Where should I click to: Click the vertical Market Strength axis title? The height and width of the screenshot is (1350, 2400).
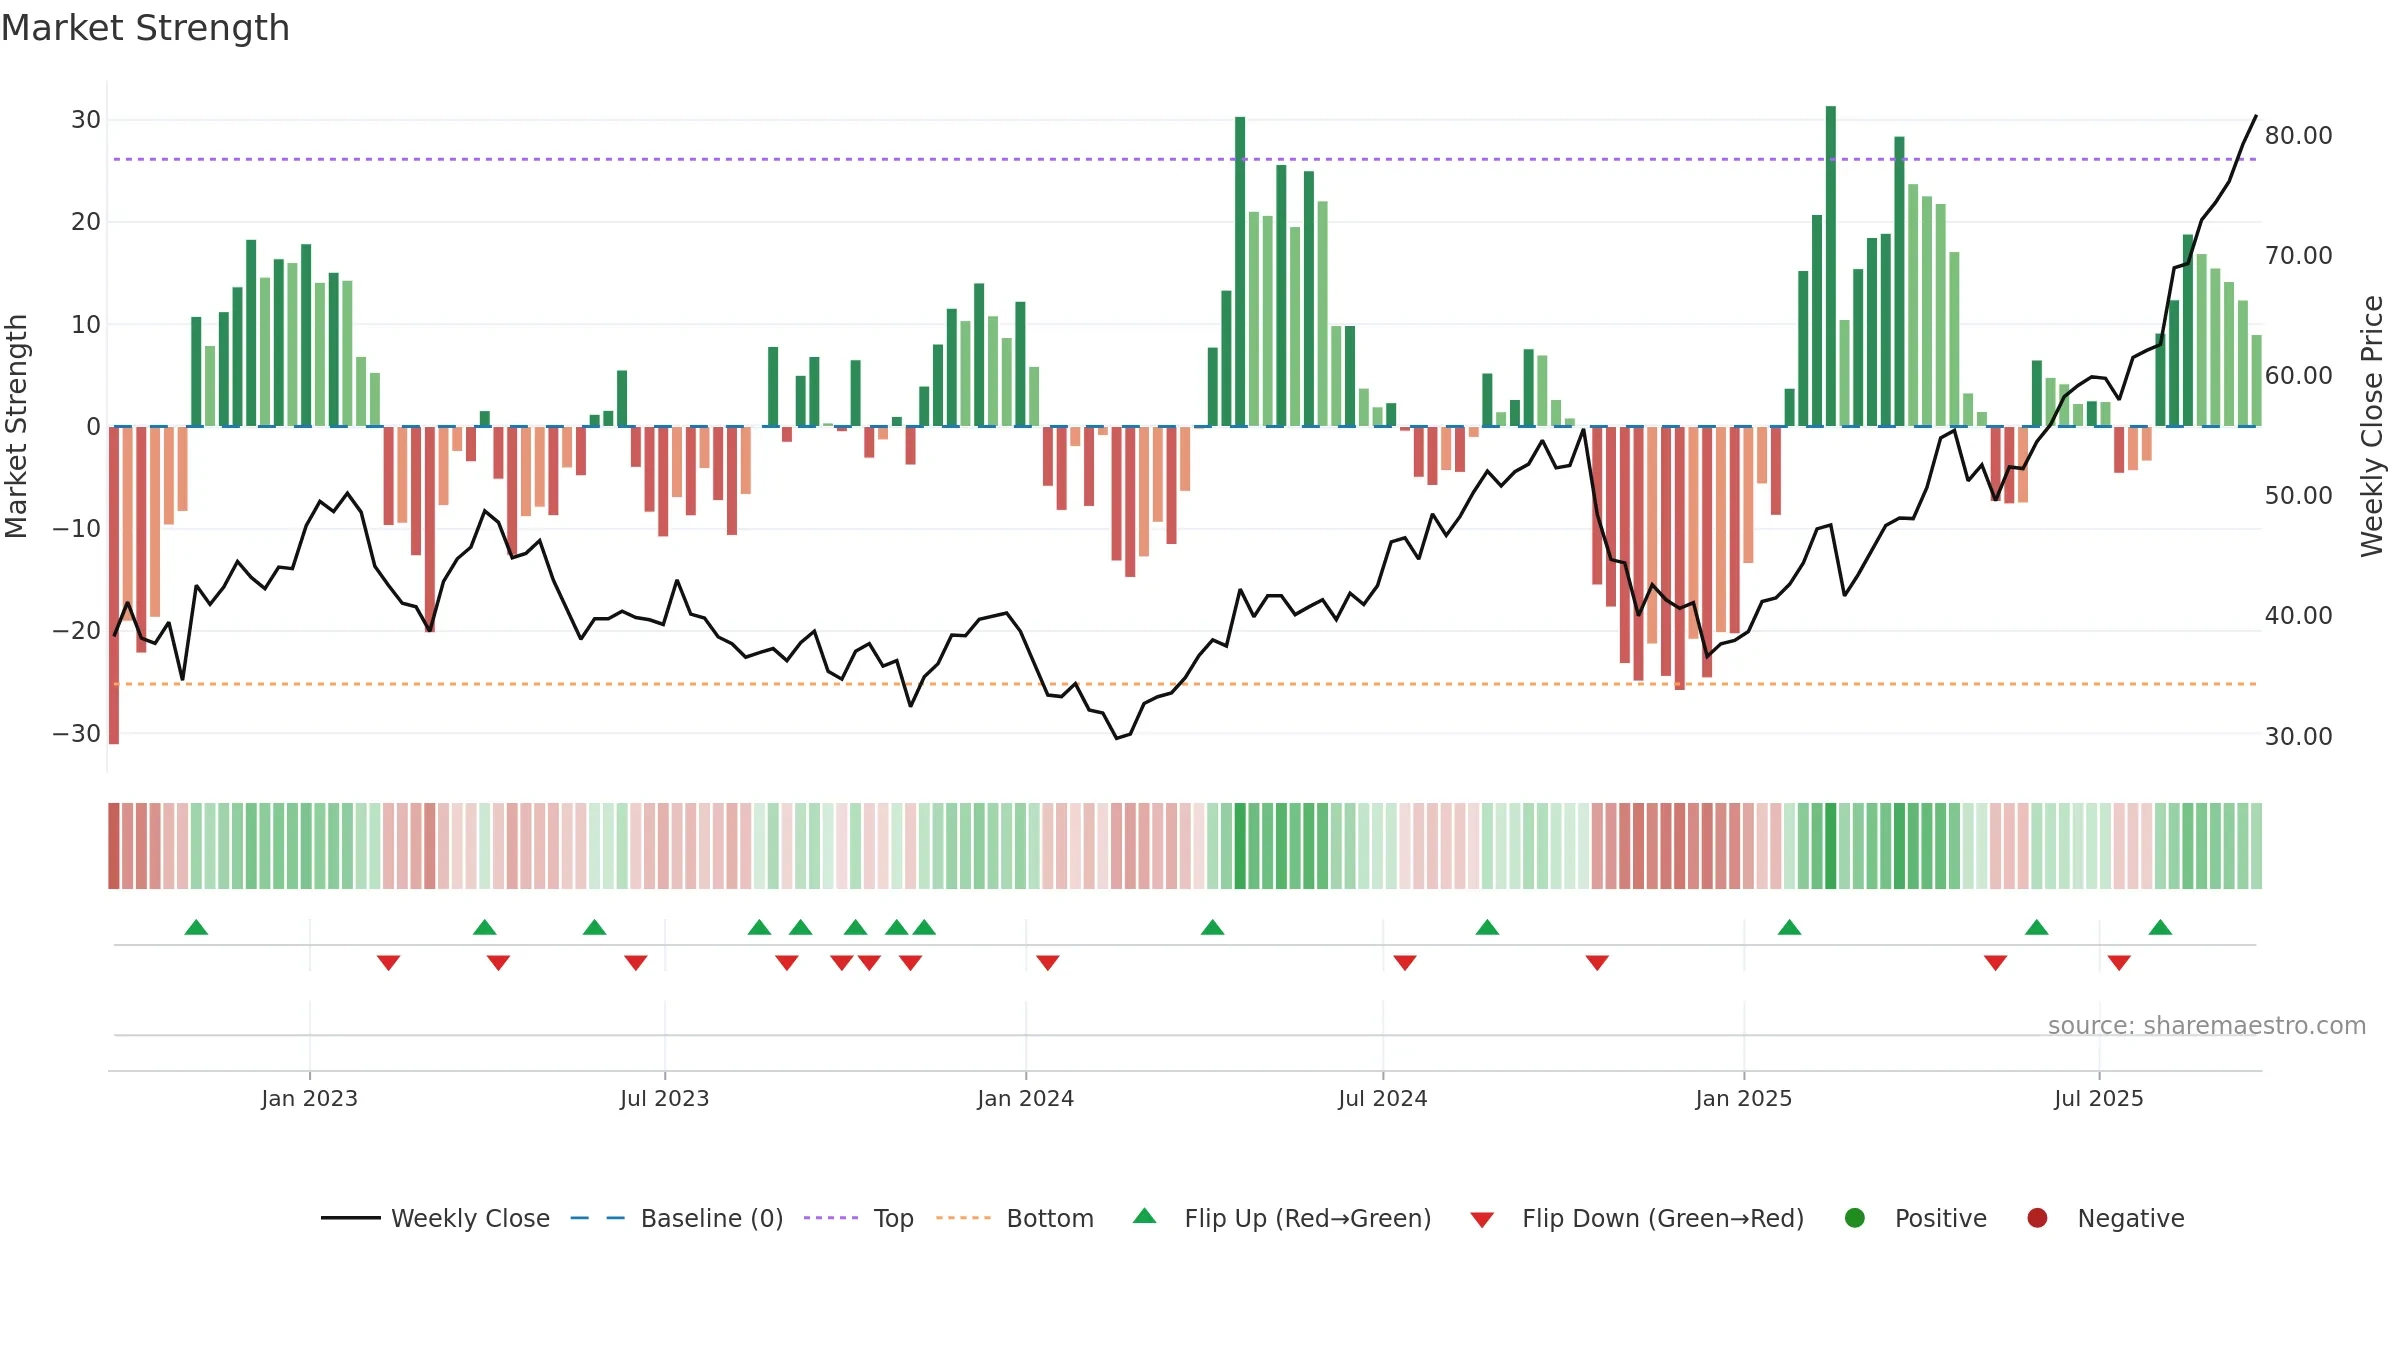(16, 426)
